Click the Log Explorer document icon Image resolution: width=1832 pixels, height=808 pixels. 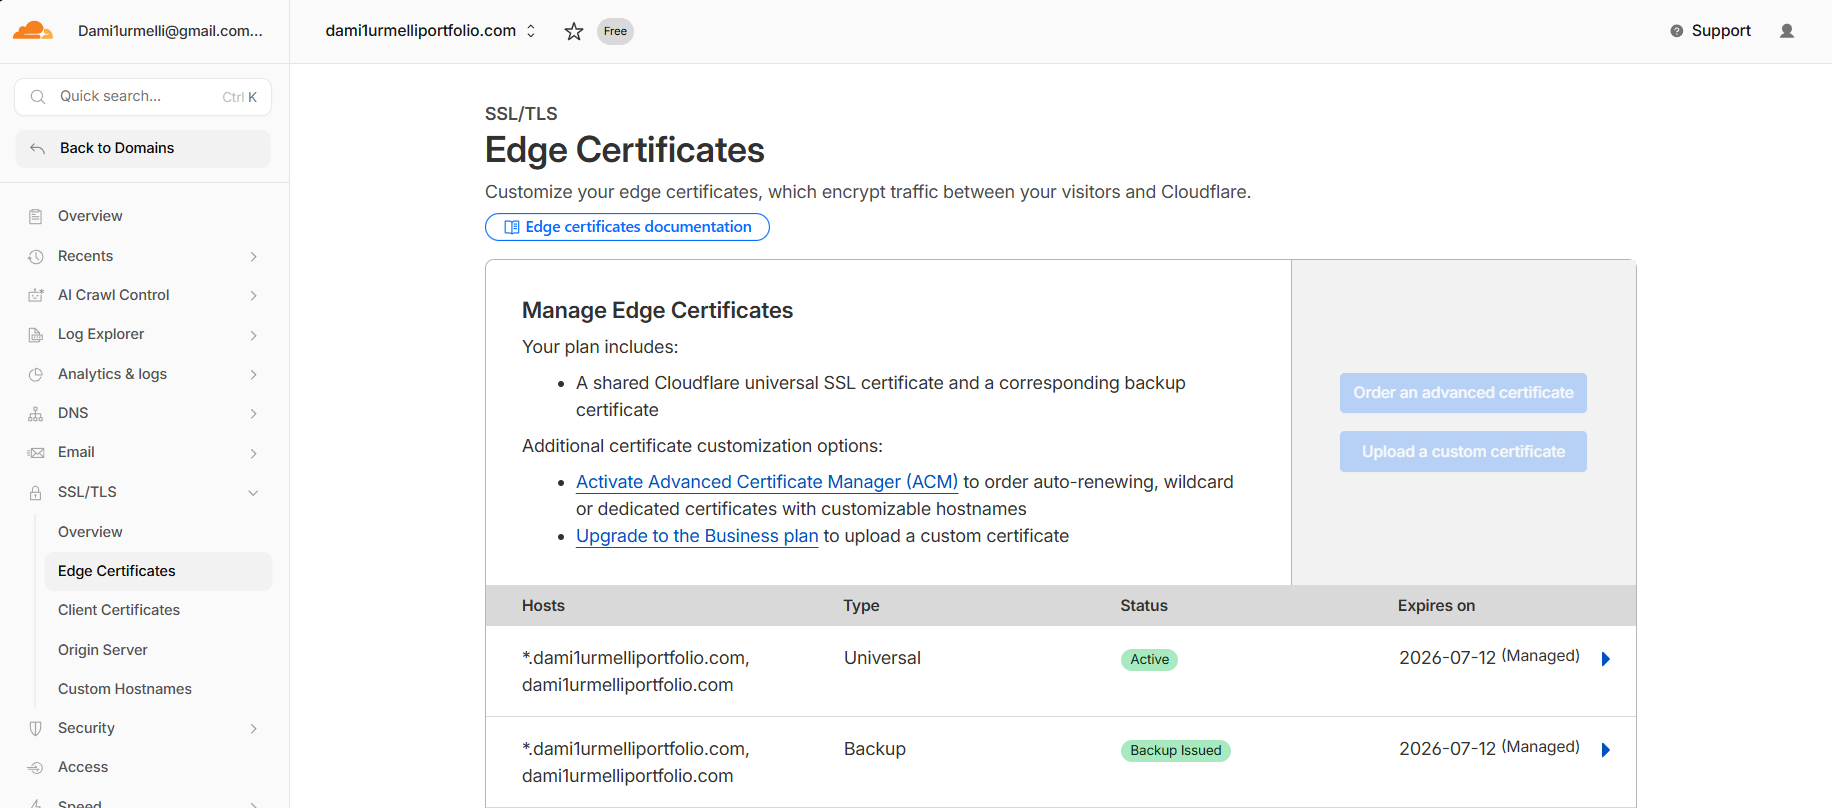click(x=36, y=334)
